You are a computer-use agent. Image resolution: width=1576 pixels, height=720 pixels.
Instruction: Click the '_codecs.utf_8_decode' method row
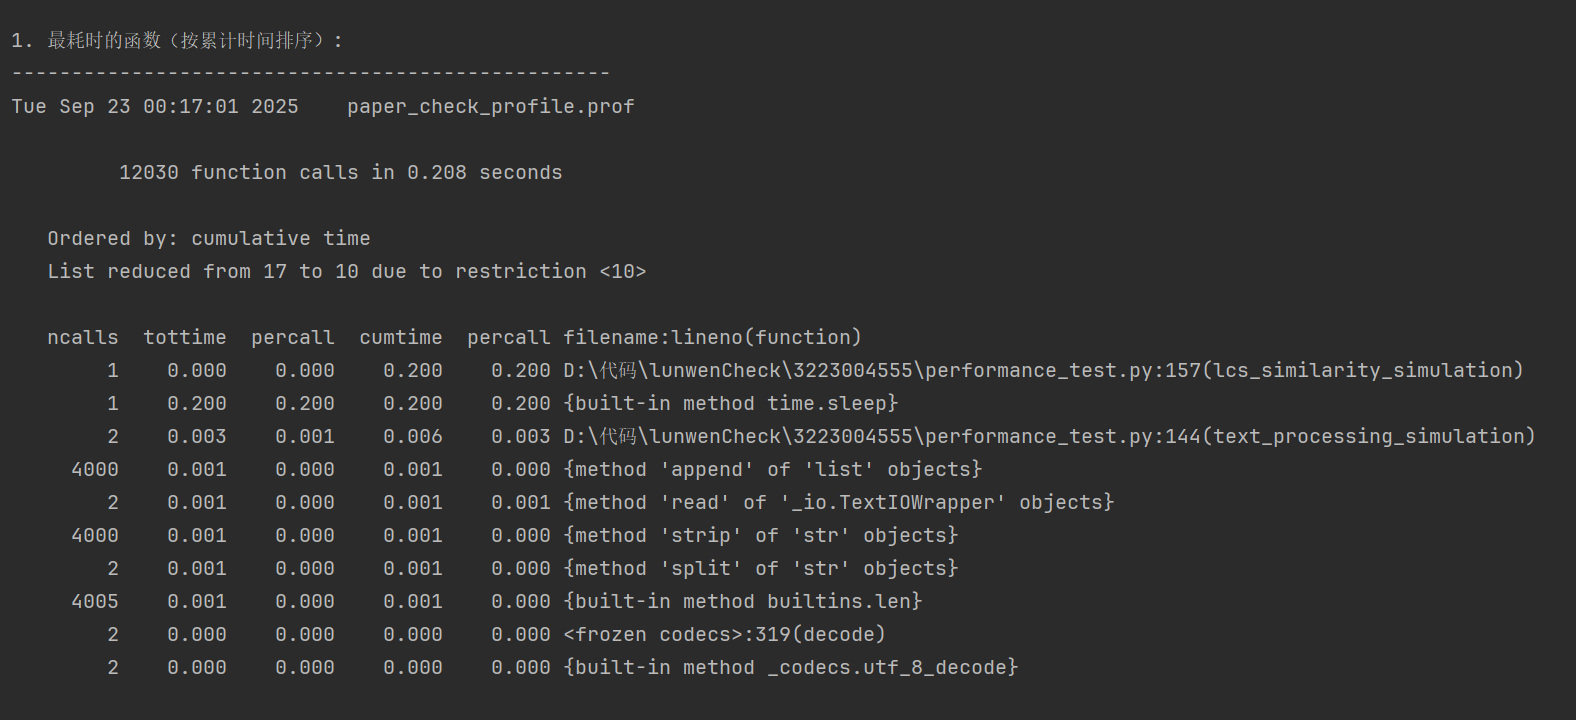(791, 668)
